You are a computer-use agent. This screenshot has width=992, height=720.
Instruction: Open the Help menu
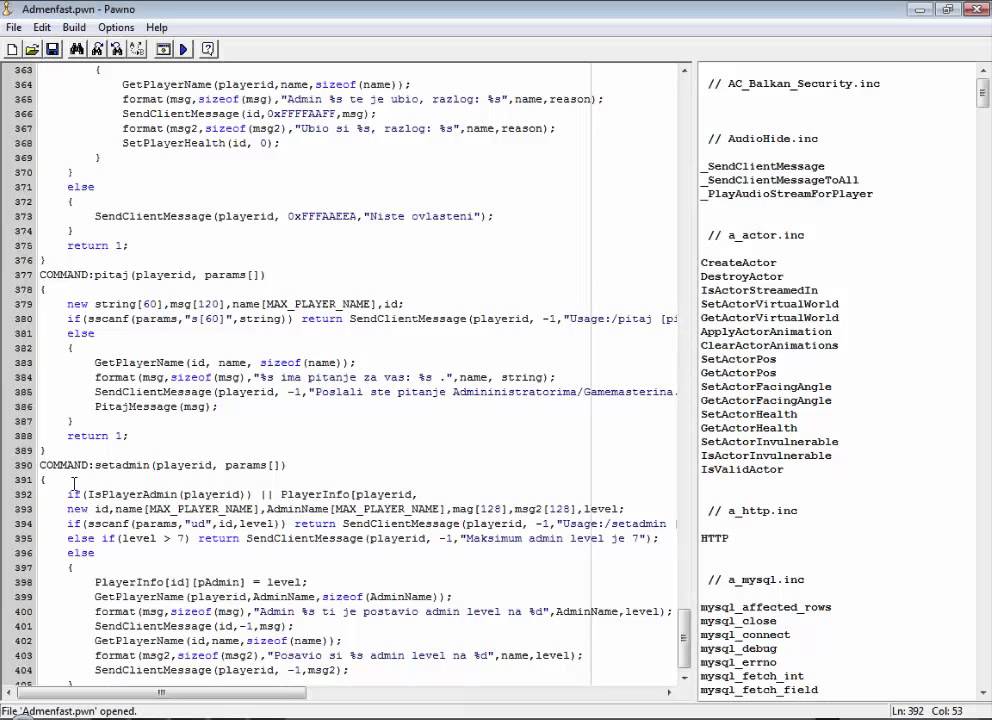pos(157,27)
